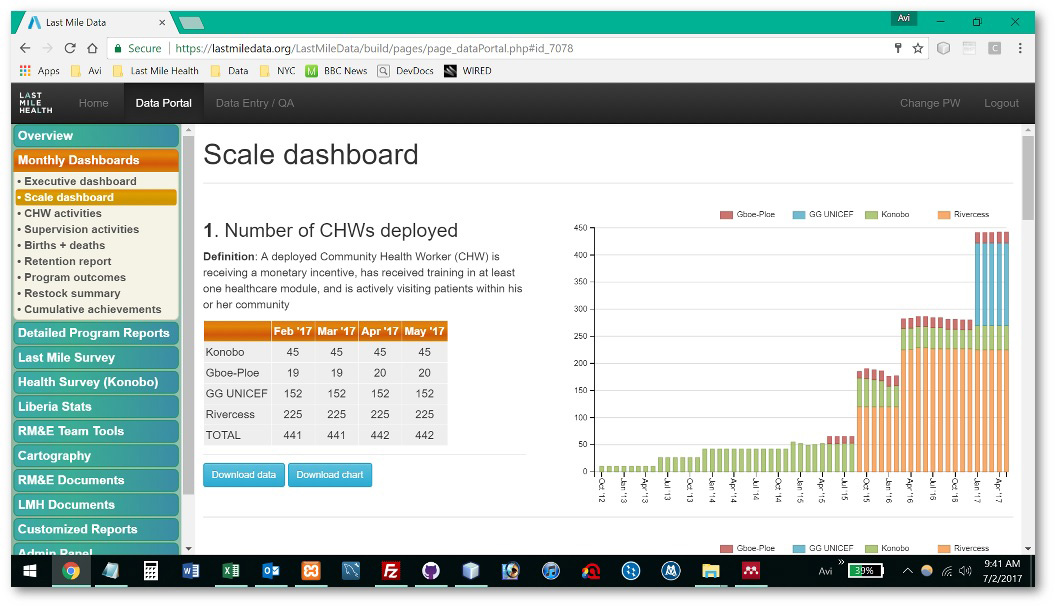Screen dimensions: 1056x608
Task: Open FileZilla from the taskbar
Action: tap(391, 571)
